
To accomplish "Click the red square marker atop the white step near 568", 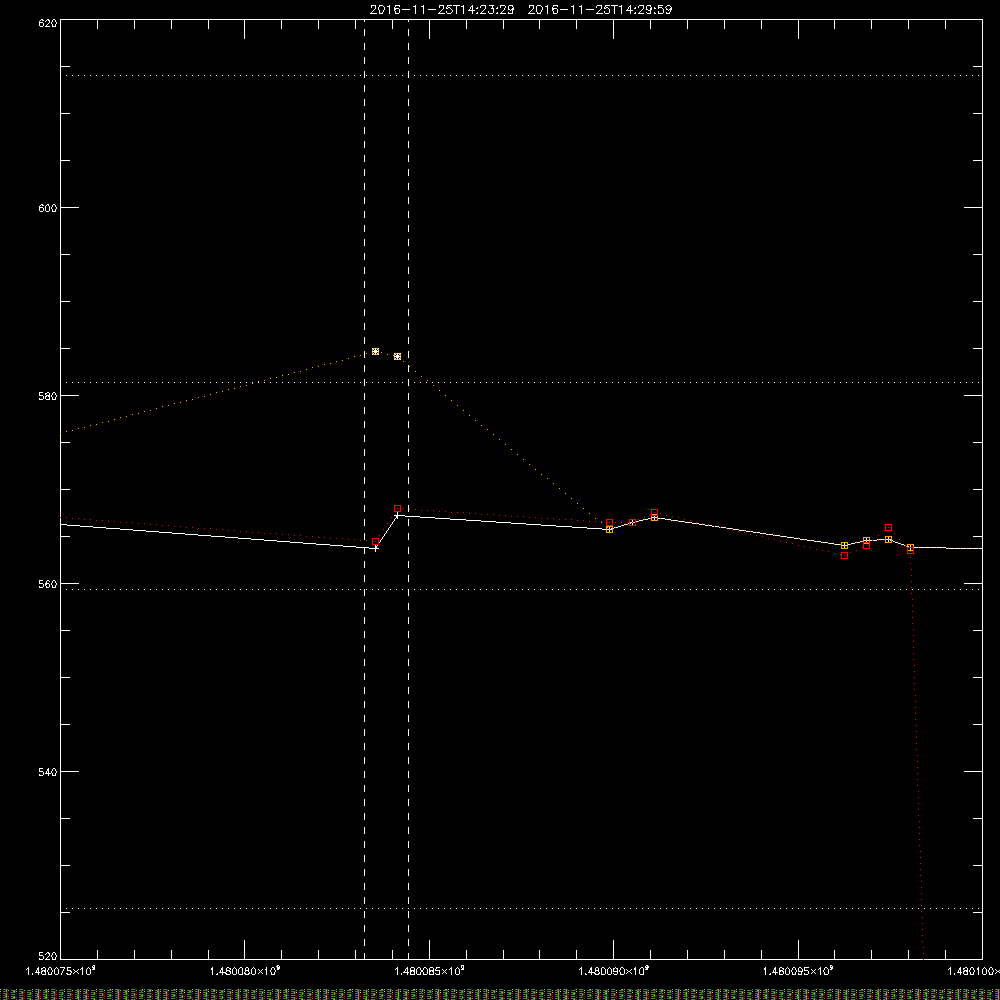I will coord(397,509).
